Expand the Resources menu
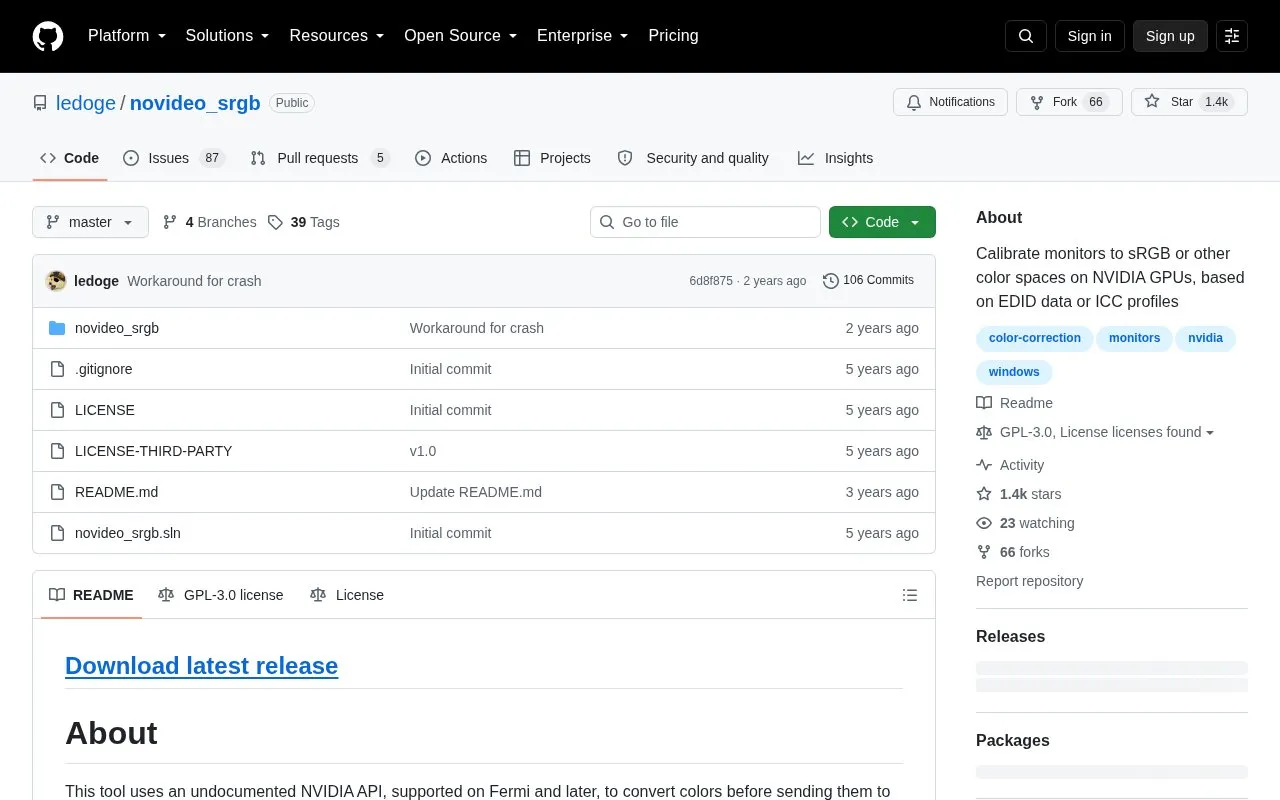The height and width of the screenshot is (800, 1280). pyautogui.click(x=337, y=36)
